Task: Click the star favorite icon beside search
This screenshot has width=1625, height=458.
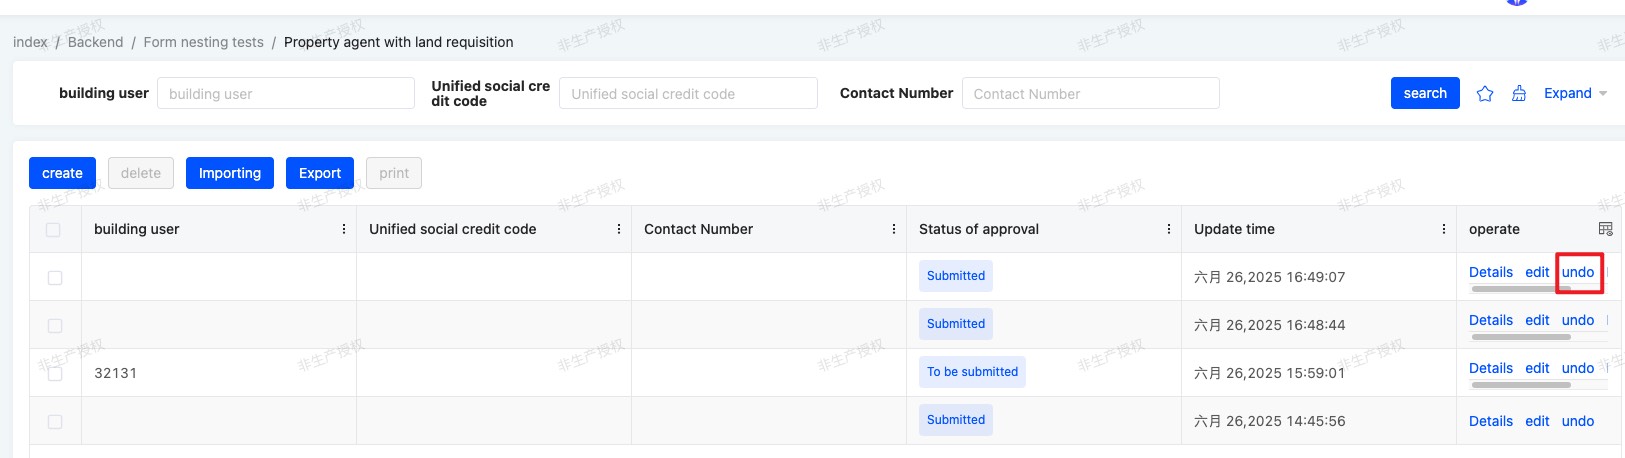Action: [x=1485, y=93]
